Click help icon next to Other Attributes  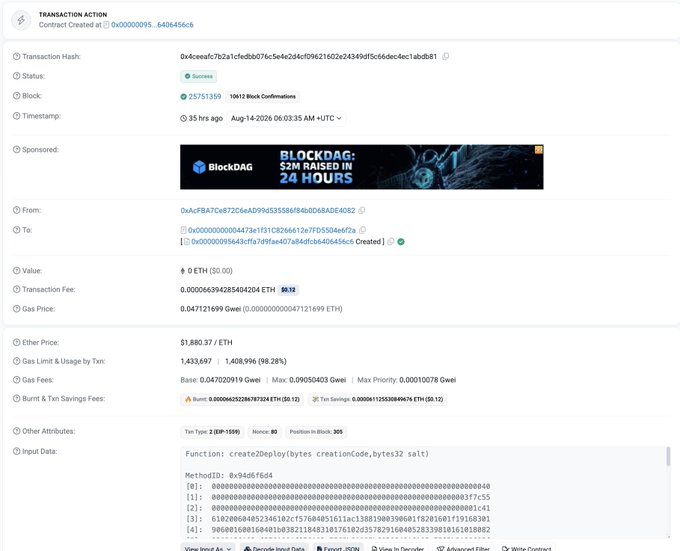pyautogui.click(x=16, y=431)
